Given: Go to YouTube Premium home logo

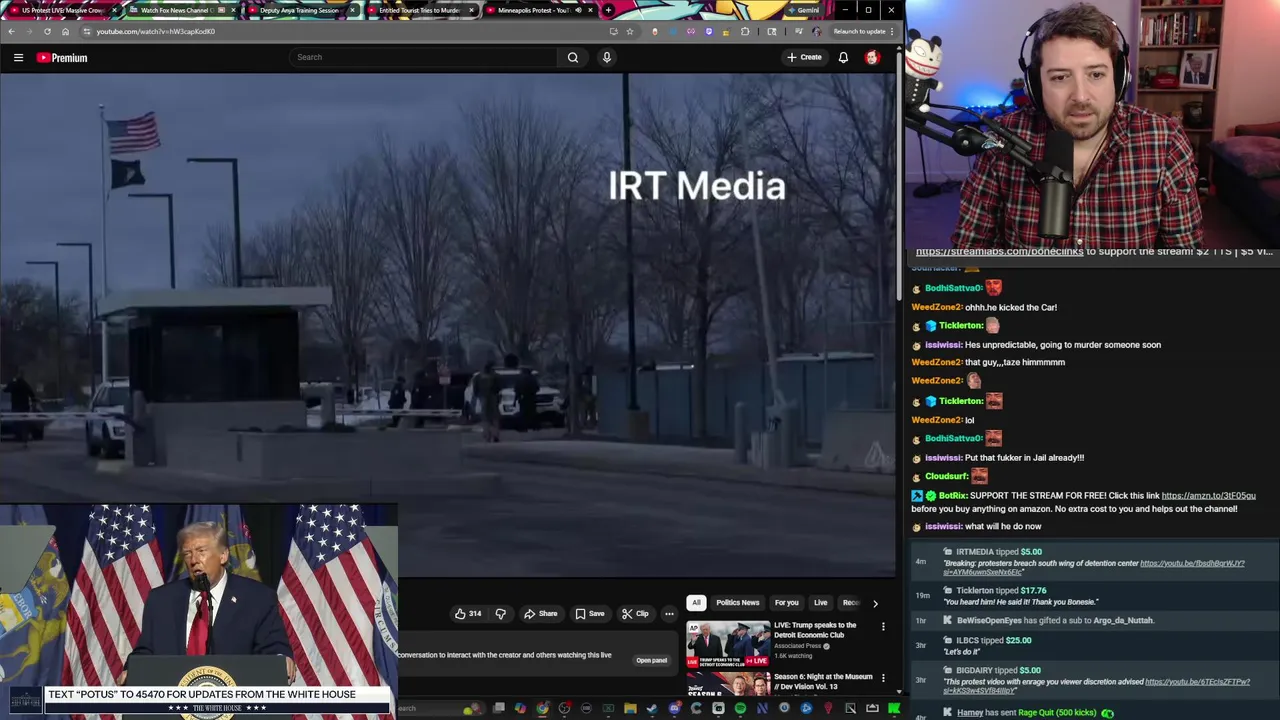Looking at the screenshot, I should coord(62,57).
